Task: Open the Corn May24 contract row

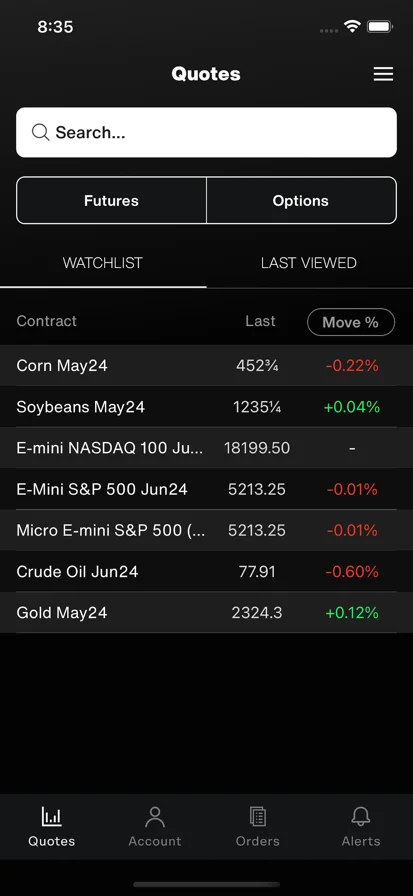Action: [206, 366]
